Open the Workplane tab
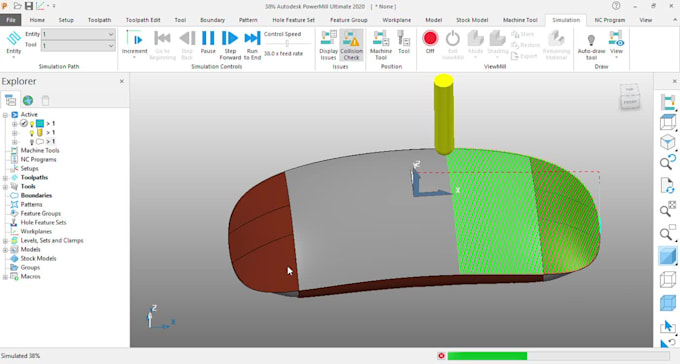 (396, 20)
